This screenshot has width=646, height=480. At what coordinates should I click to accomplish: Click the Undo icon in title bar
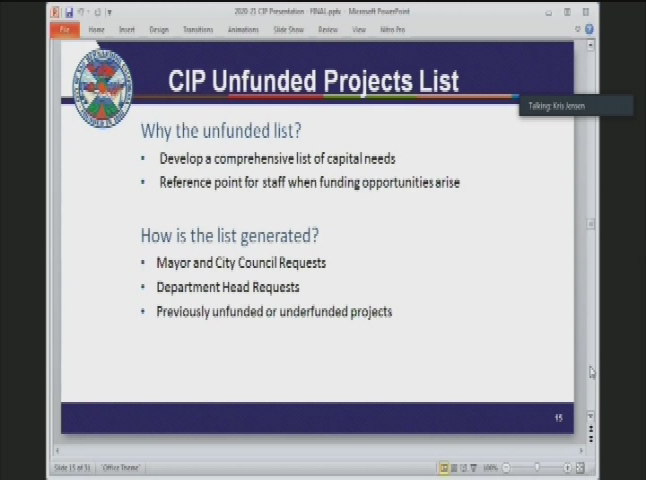coord(83,12)
